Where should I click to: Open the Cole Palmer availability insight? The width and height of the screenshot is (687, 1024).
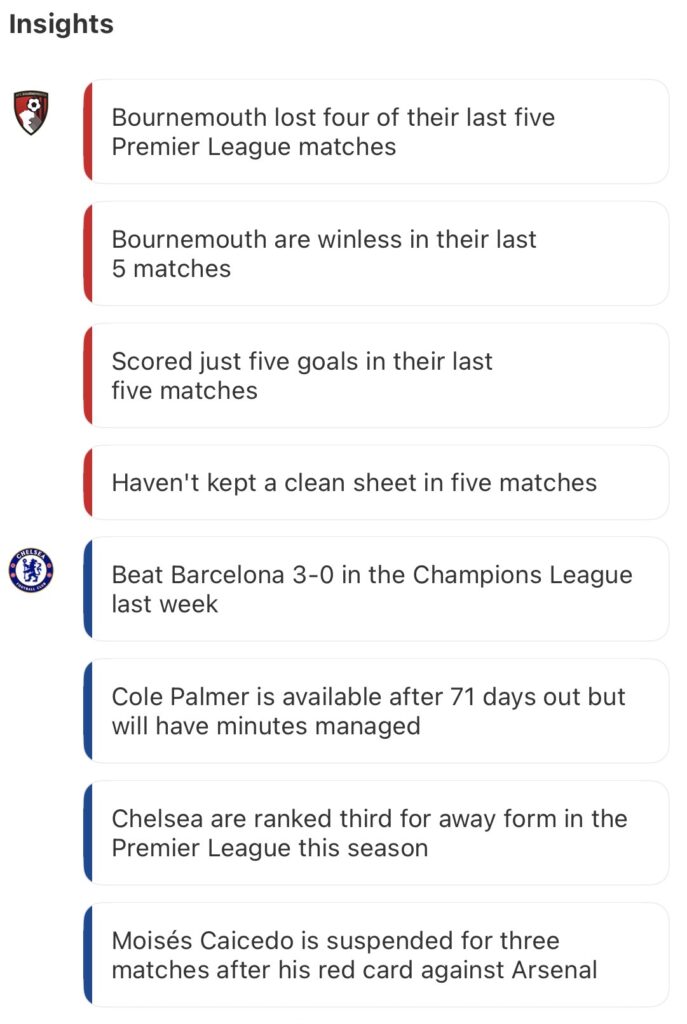click(x=376, y=711)
